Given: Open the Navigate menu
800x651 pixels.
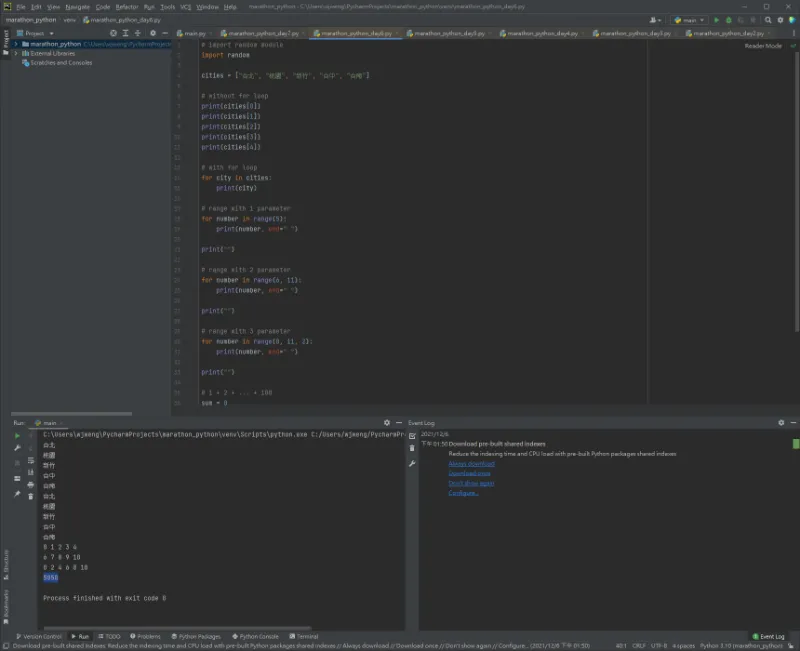Looking at the screenshot, I should pyautogui.click(x=77, y=7).
